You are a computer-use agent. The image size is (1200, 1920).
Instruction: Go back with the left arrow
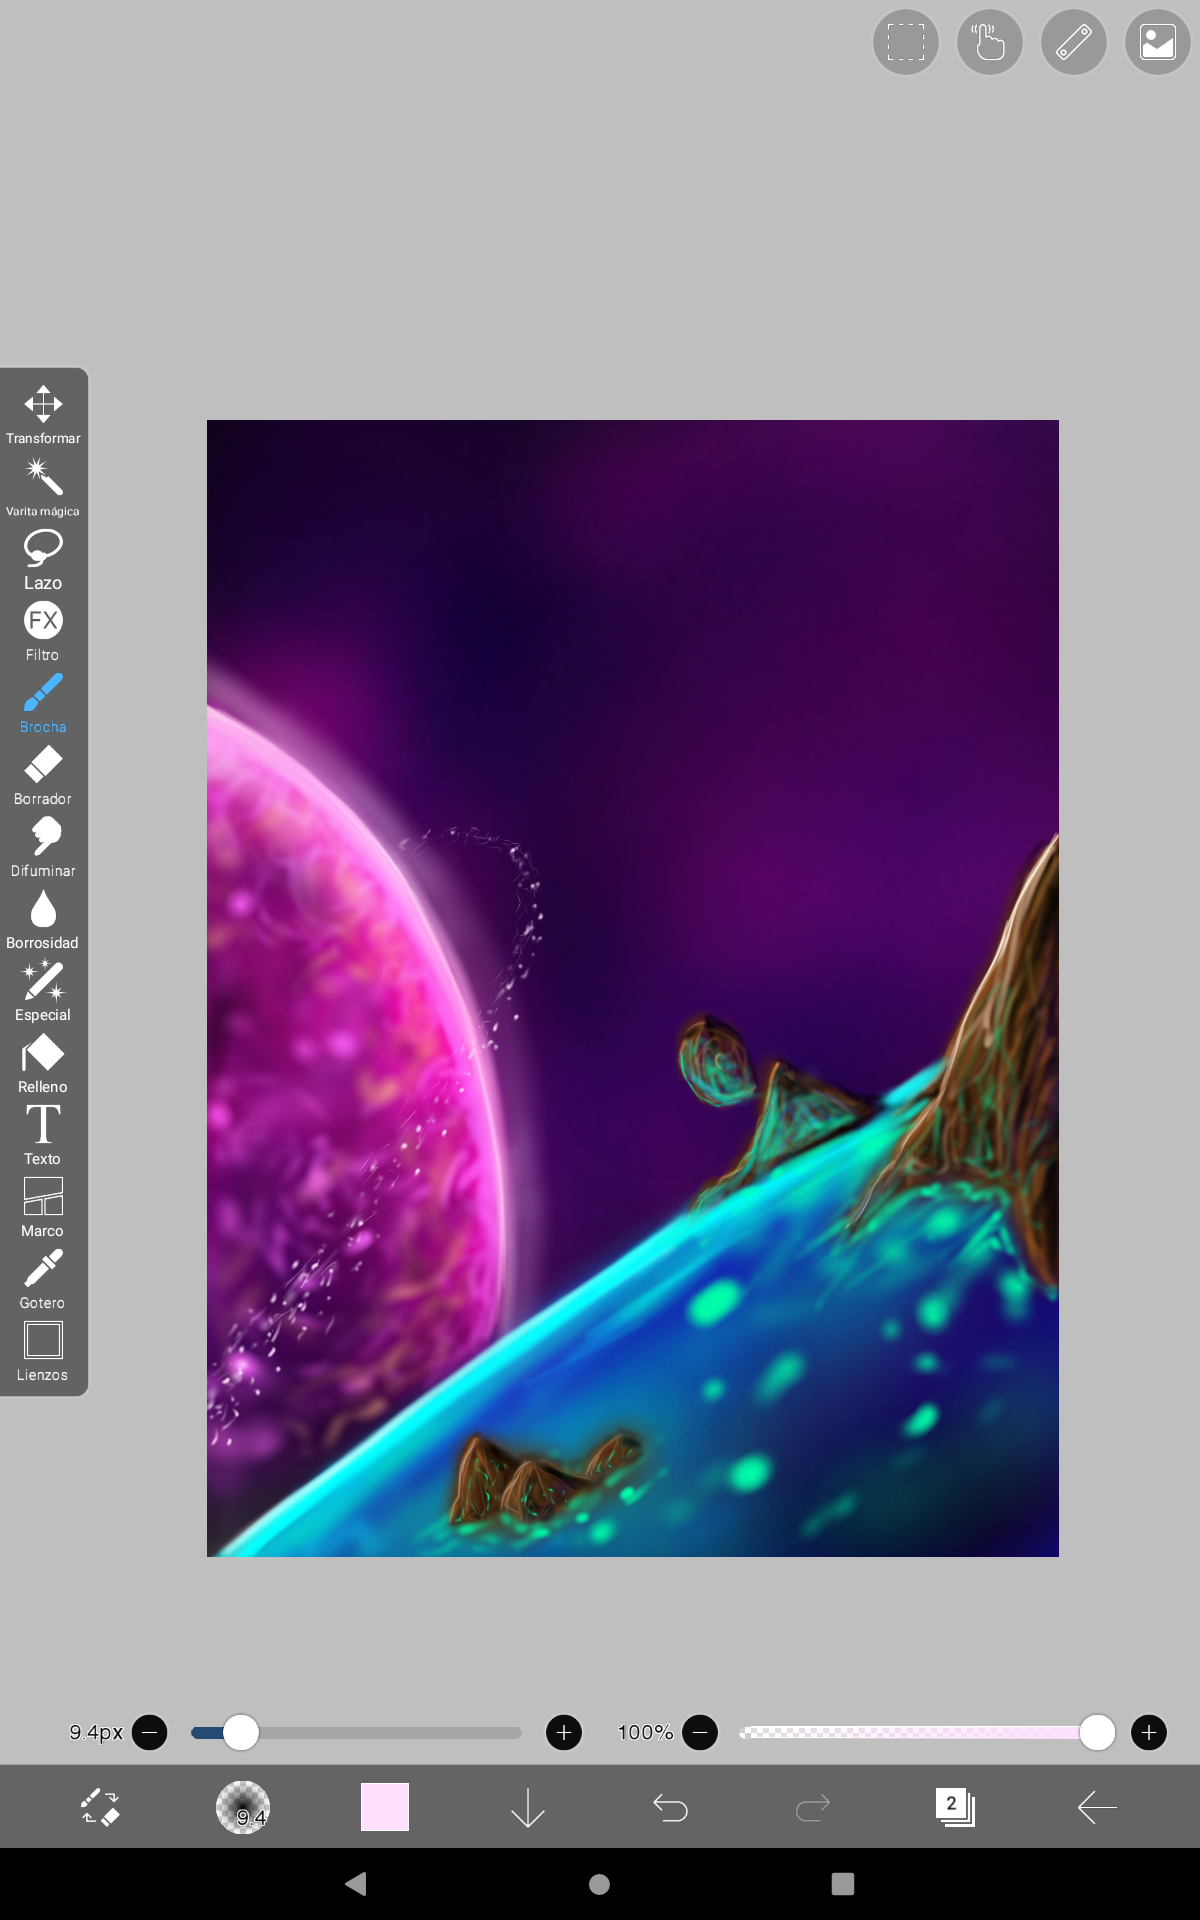[x=1097, y=1807]
